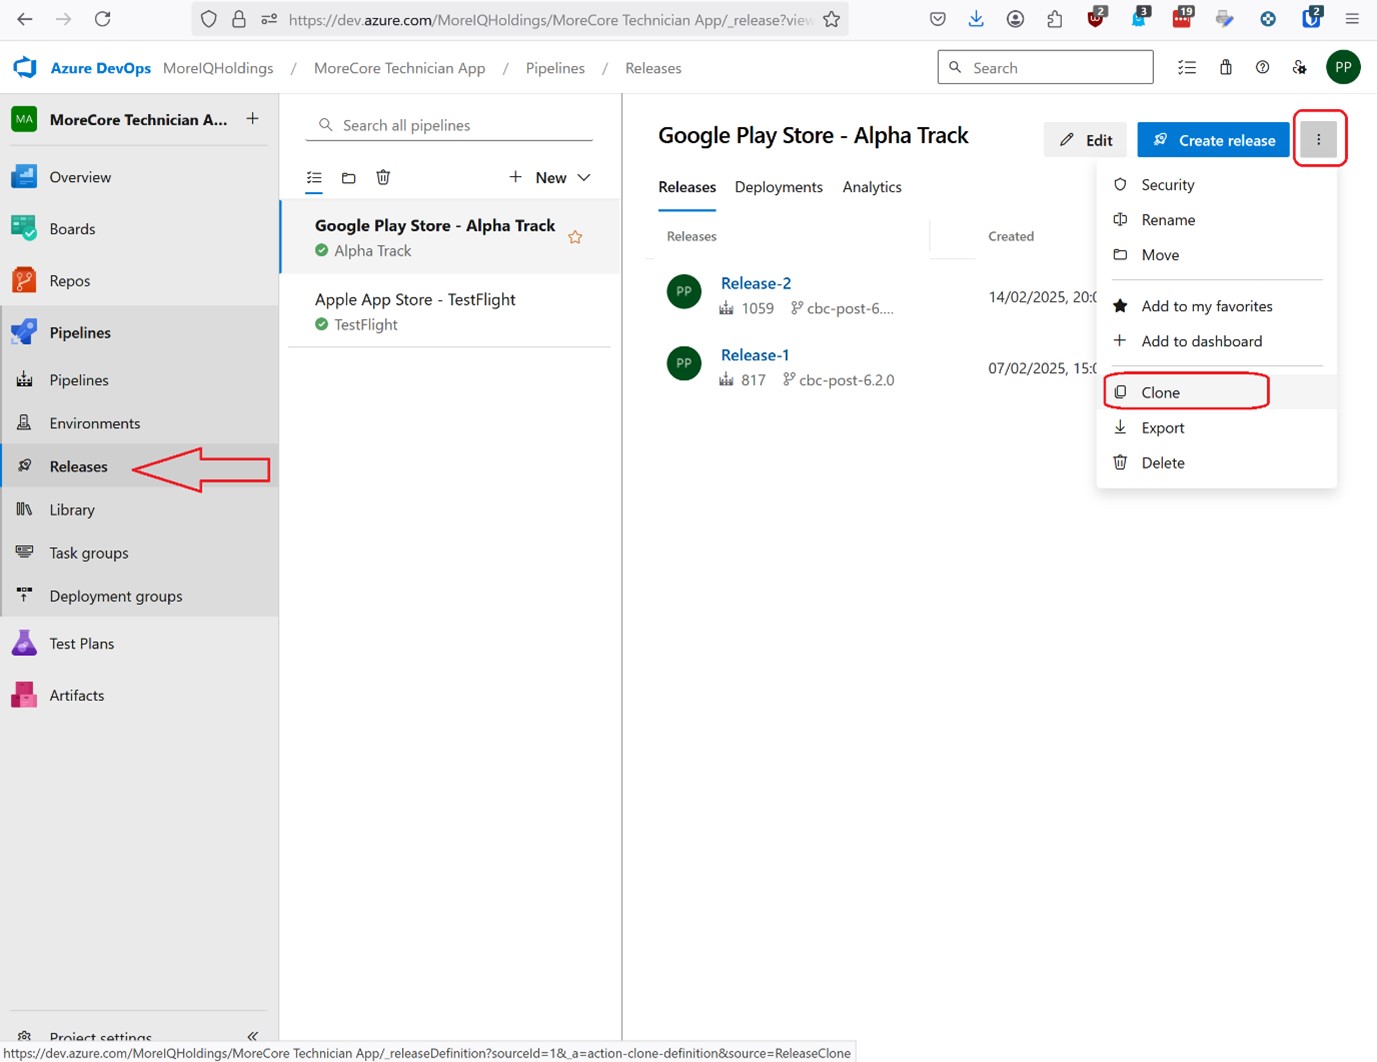
Task: Collapse the left navigation sidebar
Action: pos(252,1036)
